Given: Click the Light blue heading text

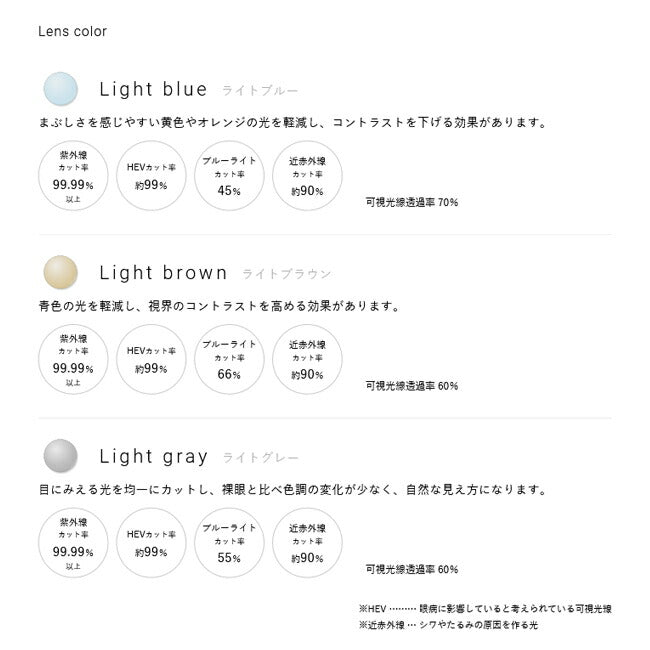Looking at the screenshot, I should [154, 89].
